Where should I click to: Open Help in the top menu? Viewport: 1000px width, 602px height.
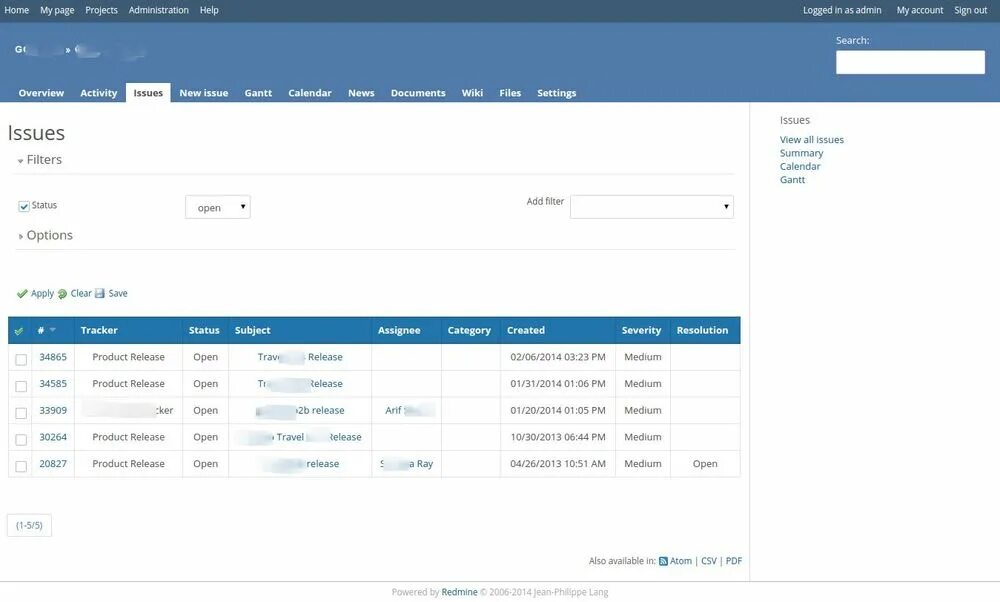tap(209, 10)
